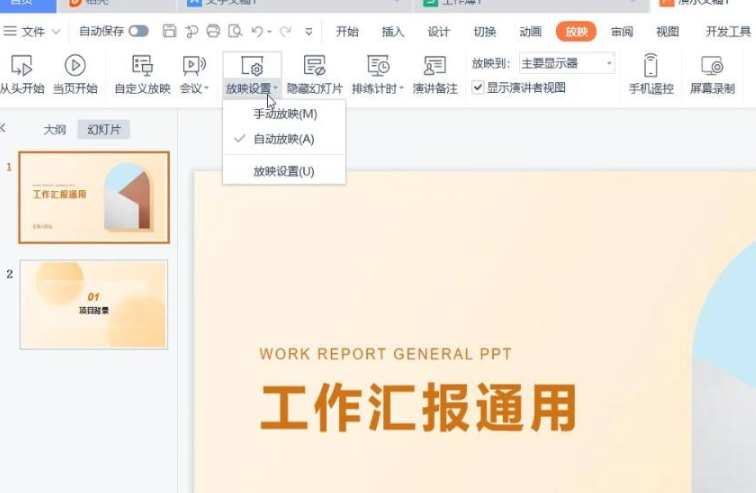Image resolution: width=756 pixels, height=493 pixels.
Task: Click the export-to-PDF icon beside save
Action: [x=191, y=32]
